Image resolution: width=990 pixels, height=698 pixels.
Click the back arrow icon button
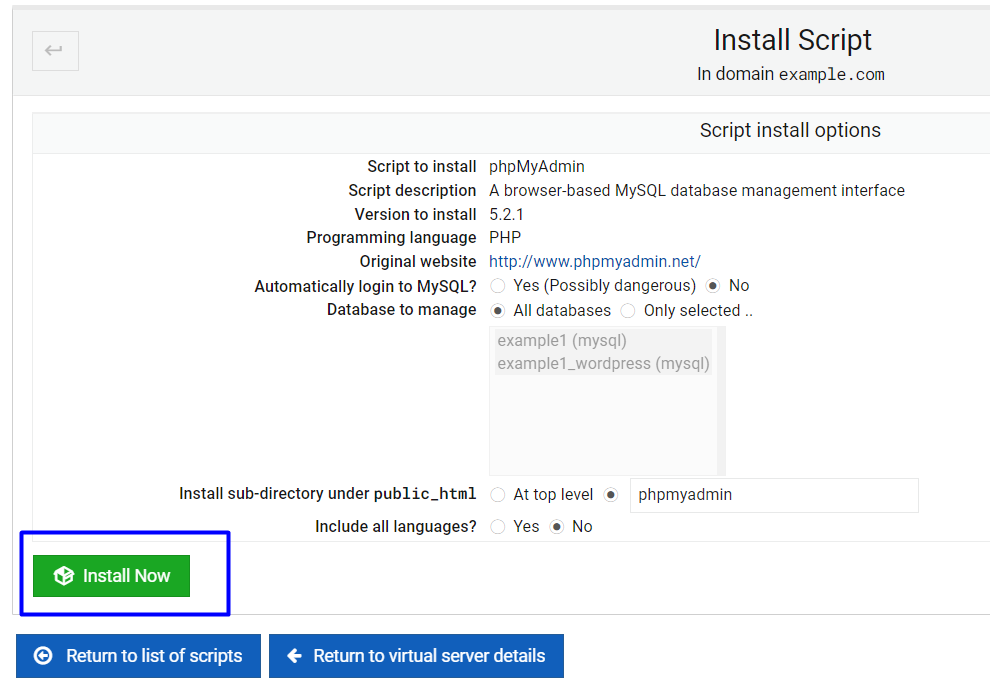click(x=56, y=50)
